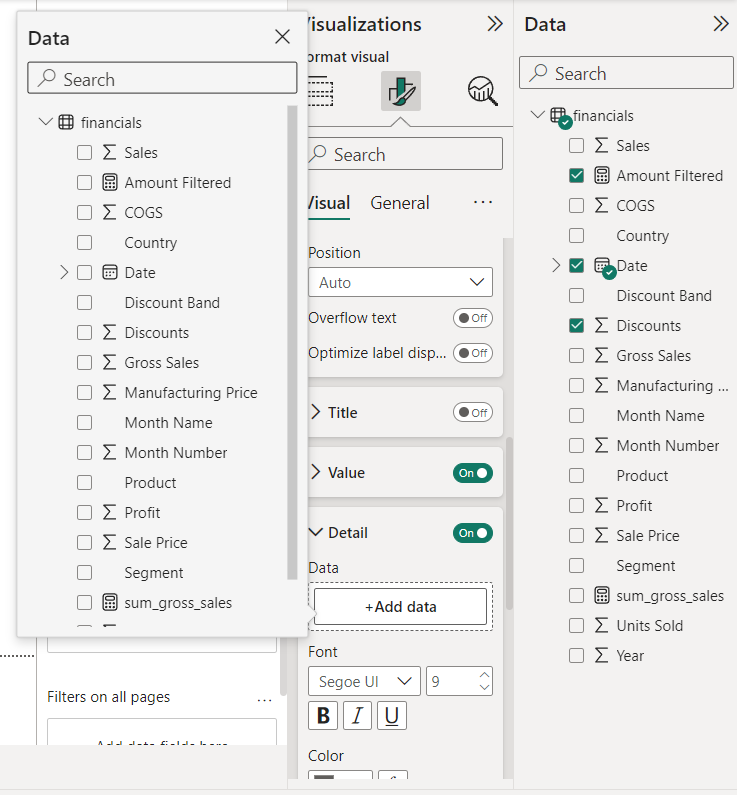Turn off the Value toggle
The width and height of the screenshot is (737, 795).
pyautogui.click(x=473, y=473)
